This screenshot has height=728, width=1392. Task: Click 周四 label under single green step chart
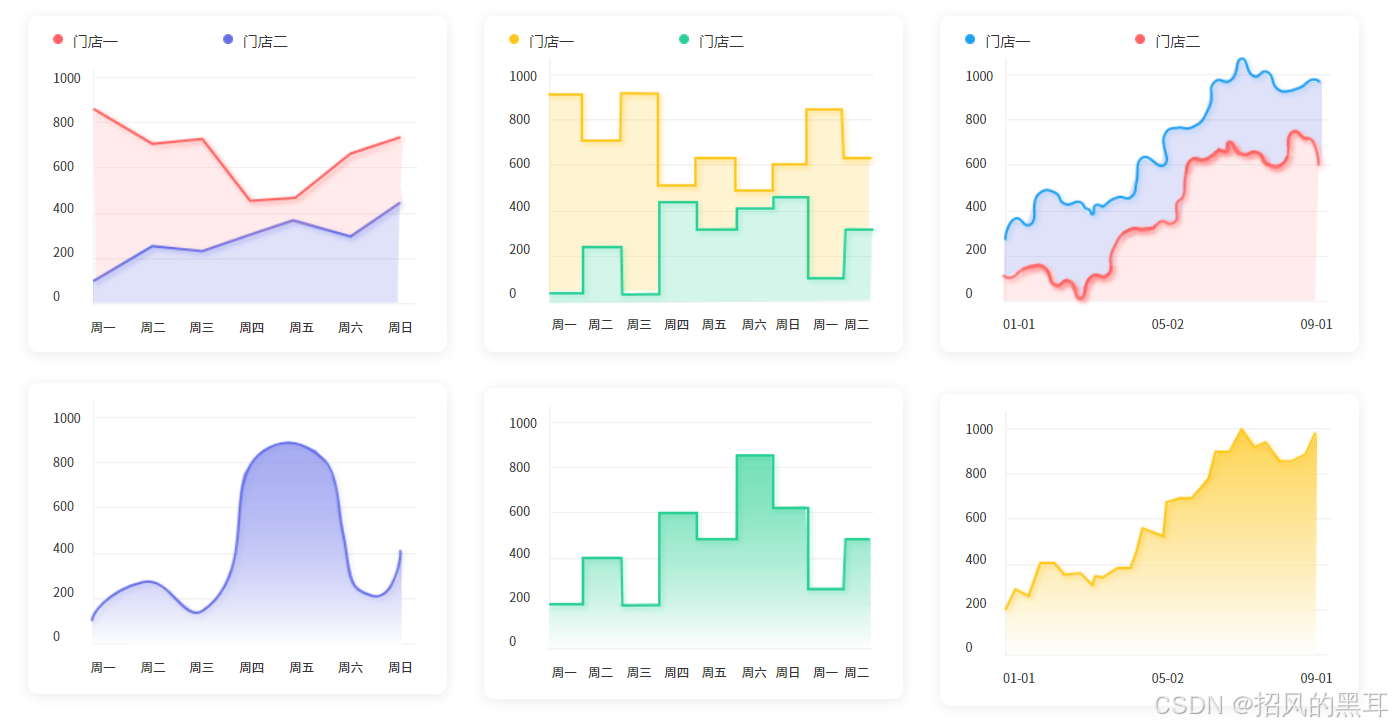click(677, 672)
